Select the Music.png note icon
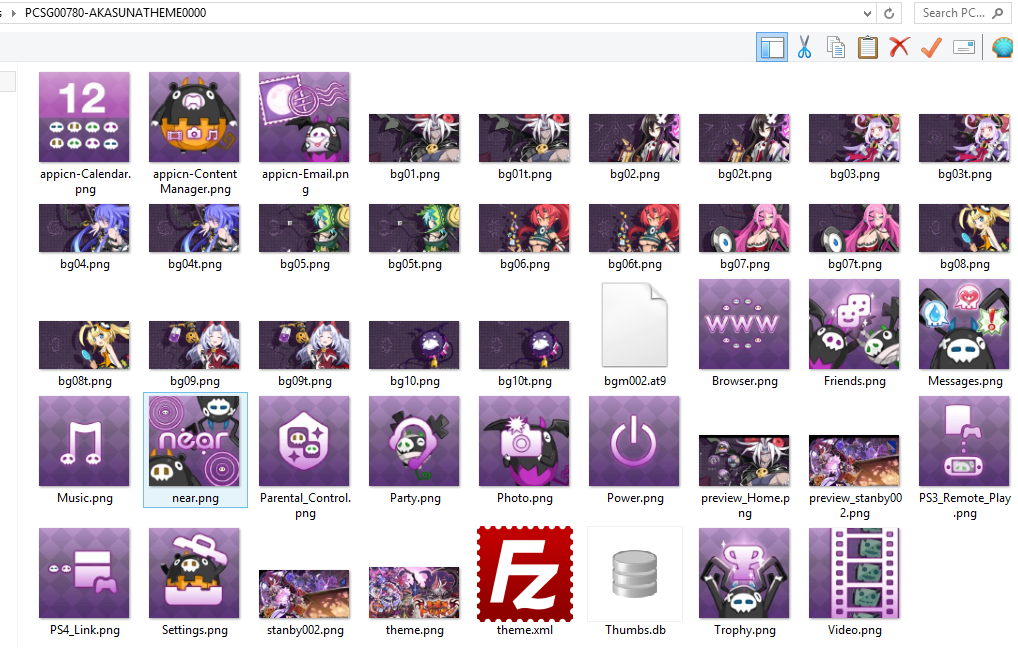The height and width of the screenshot is (648, 1018). (84, 442)
